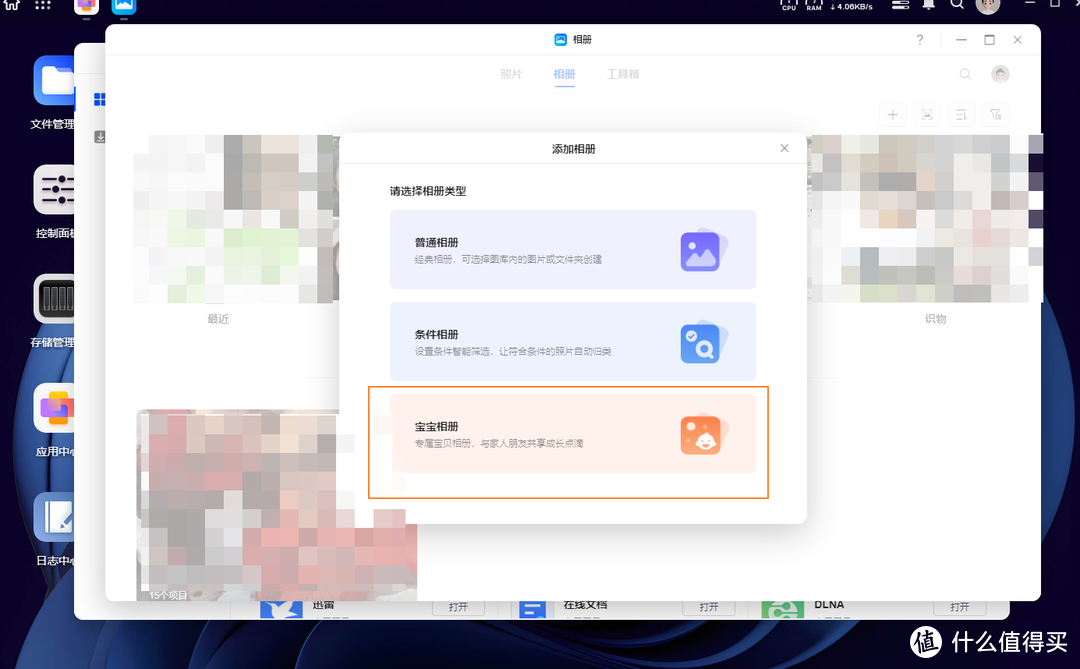Select the image recognition search icon
The image size is (1080, 669).
point(927,114)
